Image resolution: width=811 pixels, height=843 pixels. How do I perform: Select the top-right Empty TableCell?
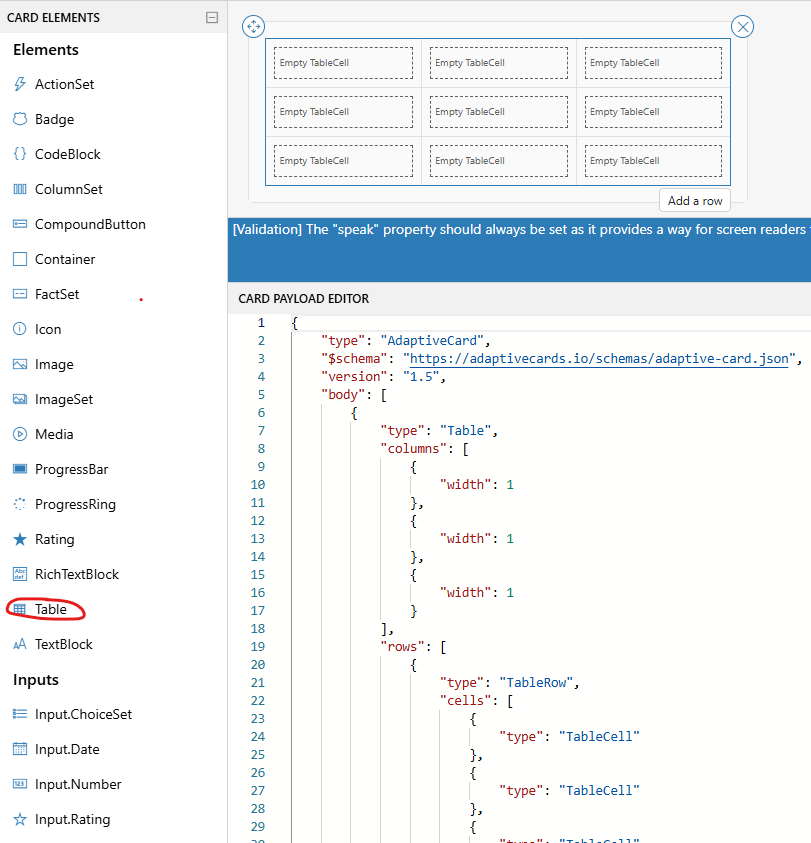[653, 63]
